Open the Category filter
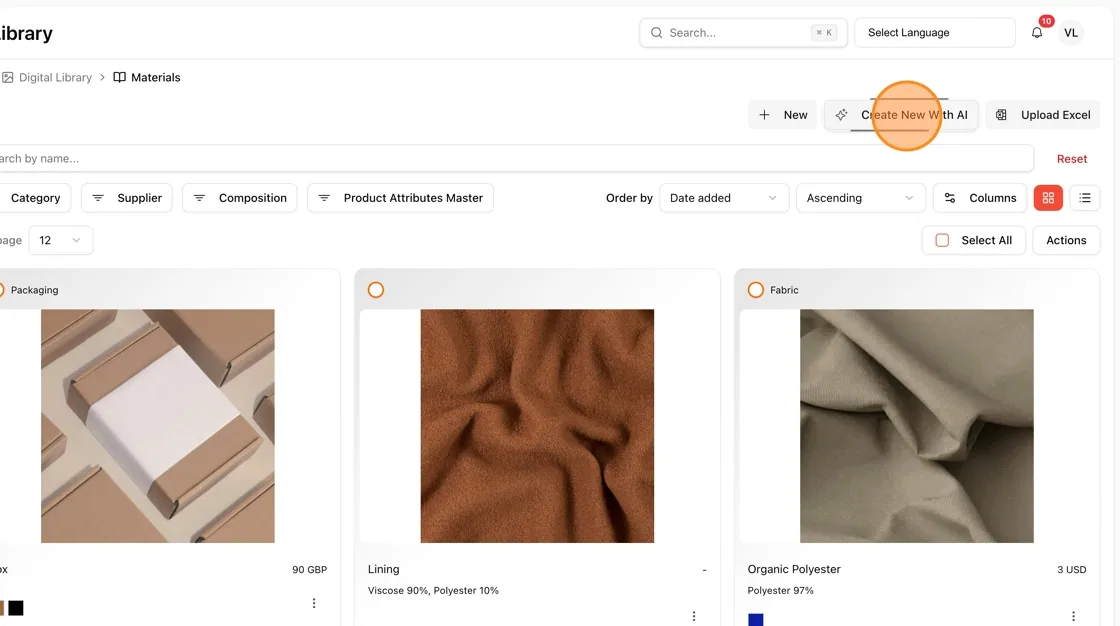 (34, 198)
